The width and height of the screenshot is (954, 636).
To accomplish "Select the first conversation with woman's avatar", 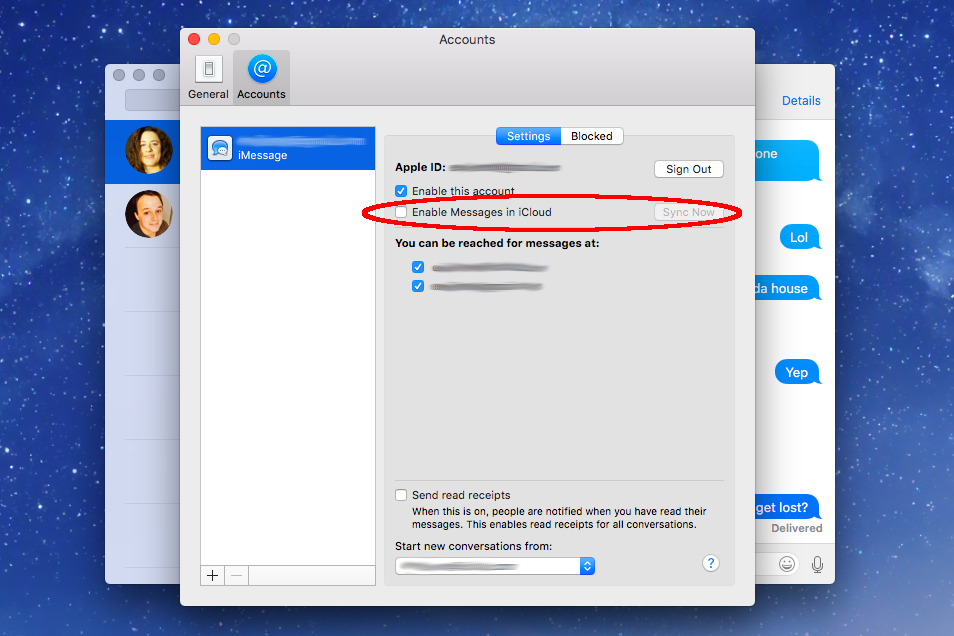I will 142,151.
